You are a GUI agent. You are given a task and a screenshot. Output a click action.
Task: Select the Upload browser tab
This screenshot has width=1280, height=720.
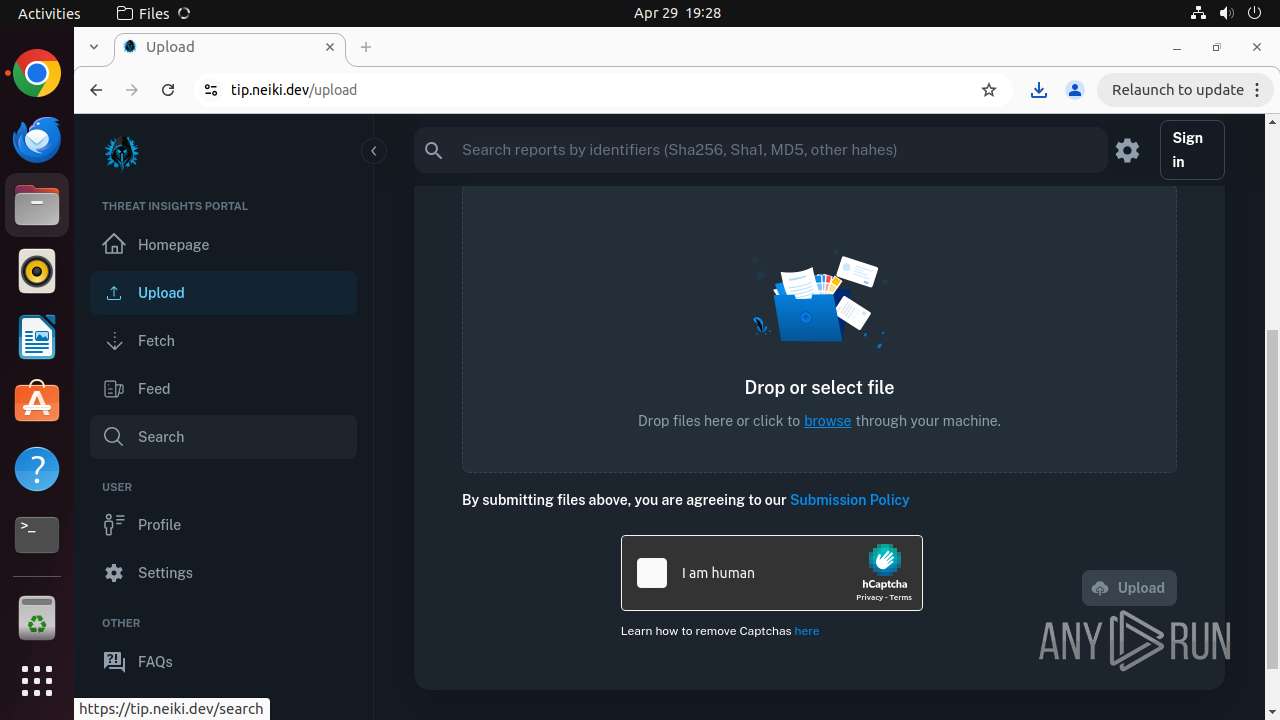[x=230, y=47]
